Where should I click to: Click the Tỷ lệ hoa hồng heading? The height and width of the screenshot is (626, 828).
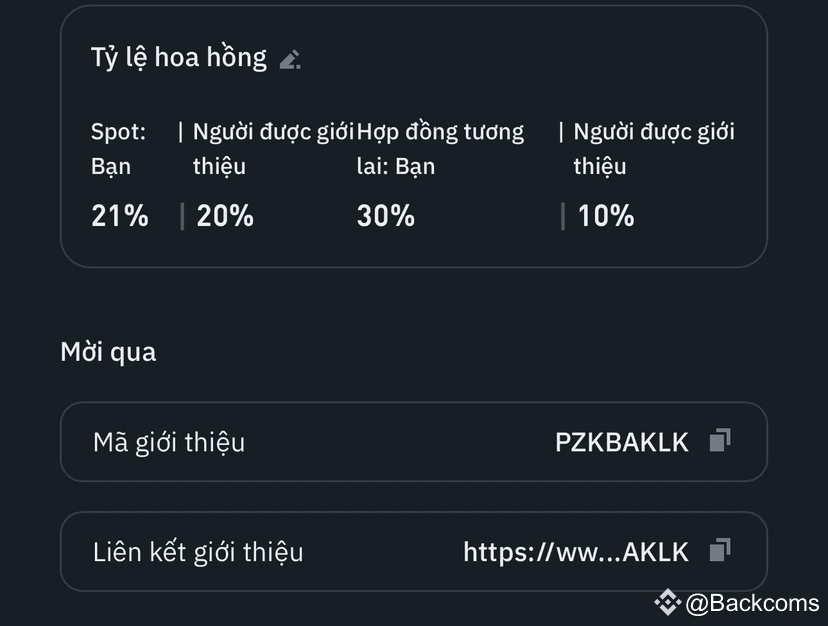(179, 57)
